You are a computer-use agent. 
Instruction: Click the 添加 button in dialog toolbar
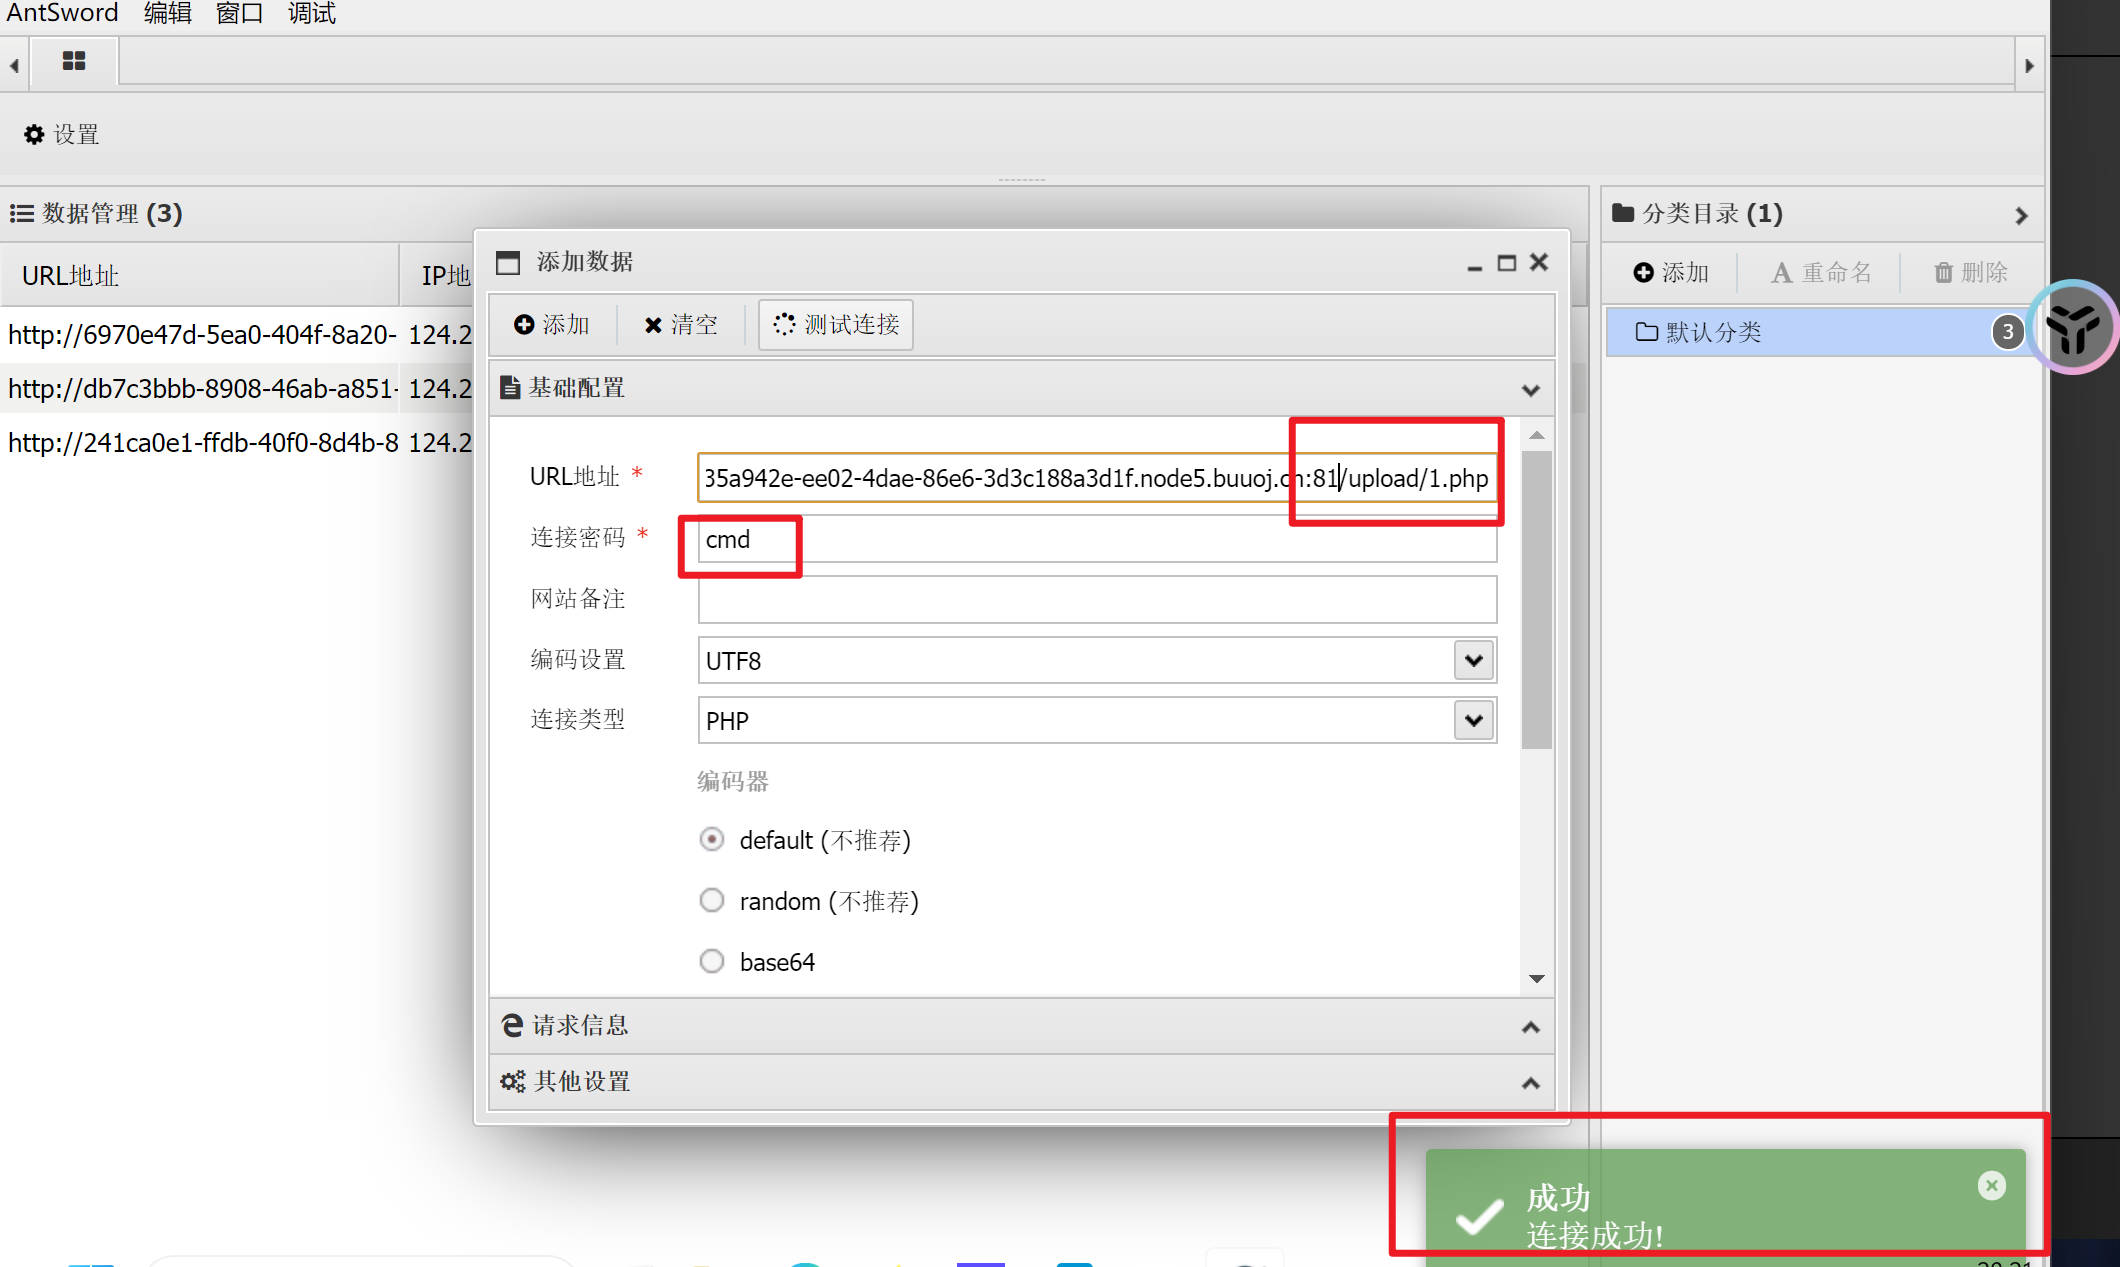(552, 324)
